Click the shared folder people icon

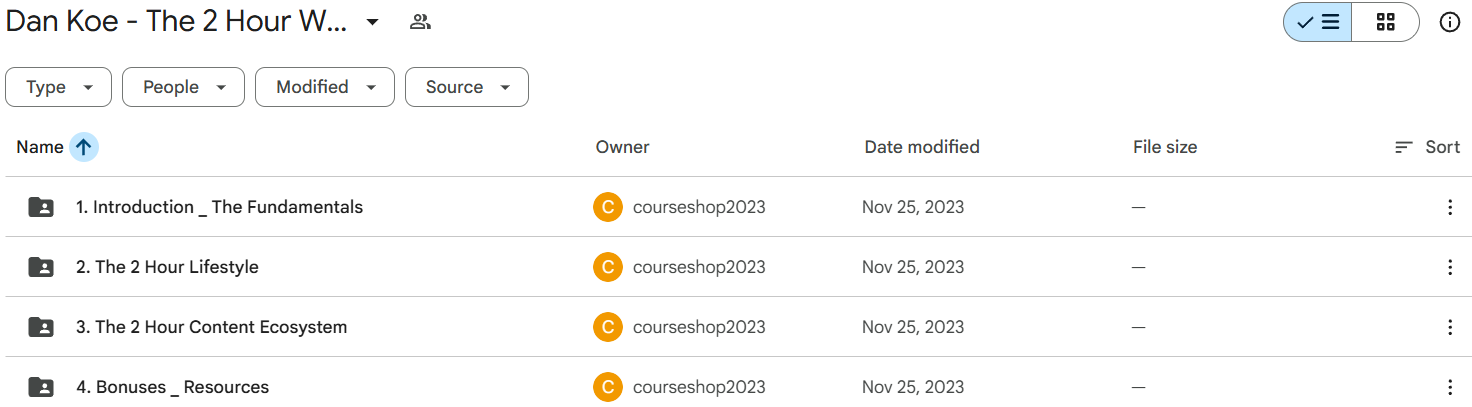[420, 22]
